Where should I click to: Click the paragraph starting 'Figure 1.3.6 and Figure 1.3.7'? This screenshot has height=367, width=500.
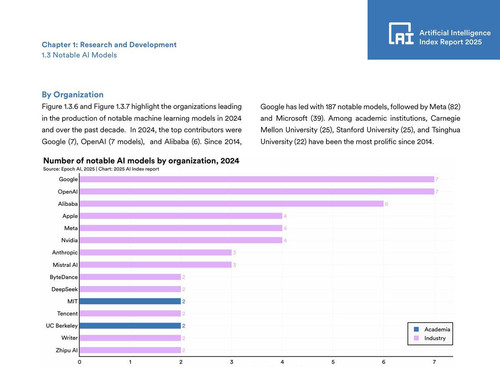(142, 124)
